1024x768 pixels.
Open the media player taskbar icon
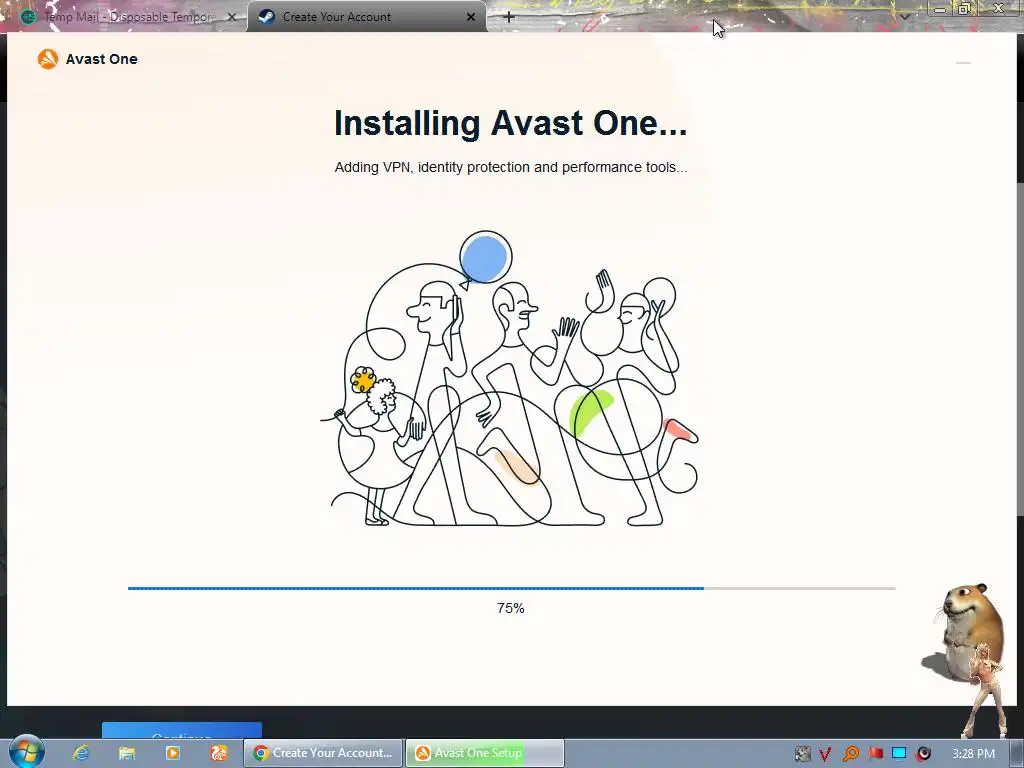click(173, 753)
